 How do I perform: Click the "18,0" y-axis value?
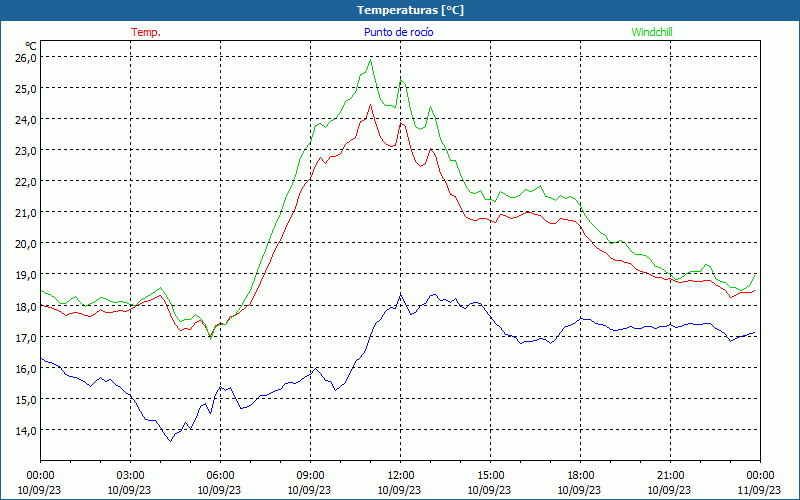click(26, 307)
